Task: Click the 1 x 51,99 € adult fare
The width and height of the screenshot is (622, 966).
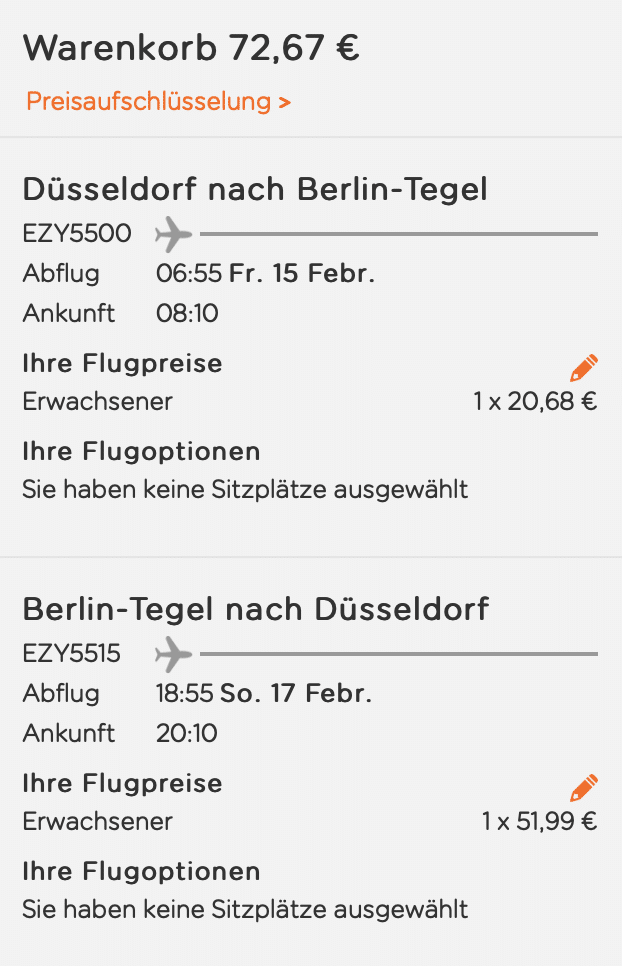Action: coord(539,822)
